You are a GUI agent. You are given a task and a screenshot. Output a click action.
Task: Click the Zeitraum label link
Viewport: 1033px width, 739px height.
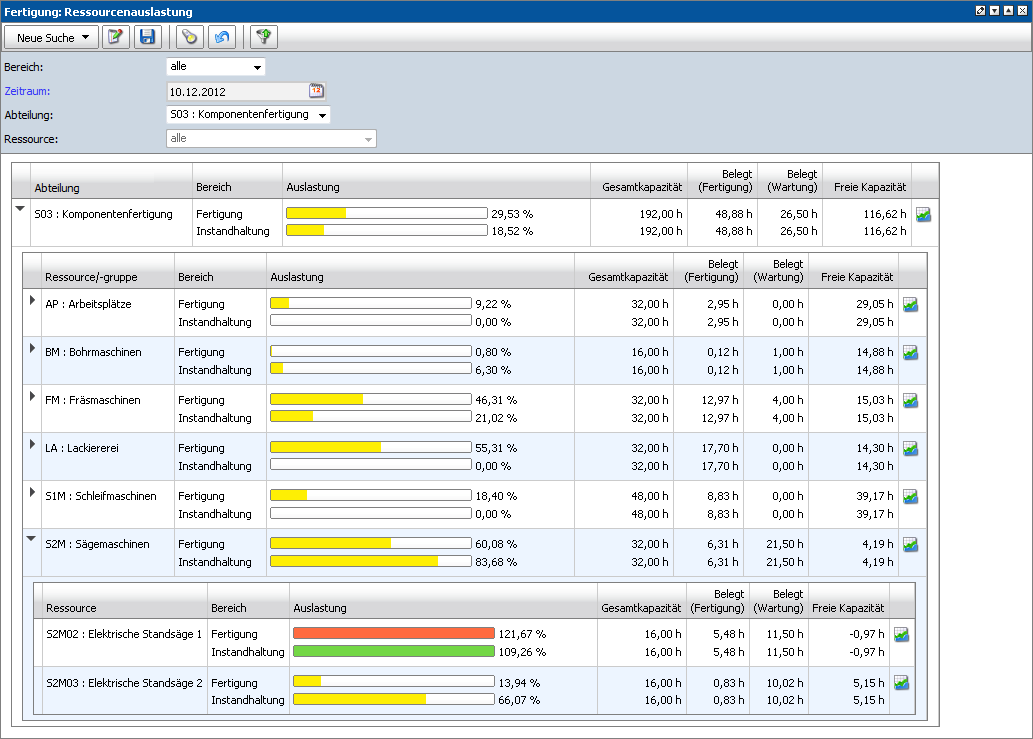27,91
